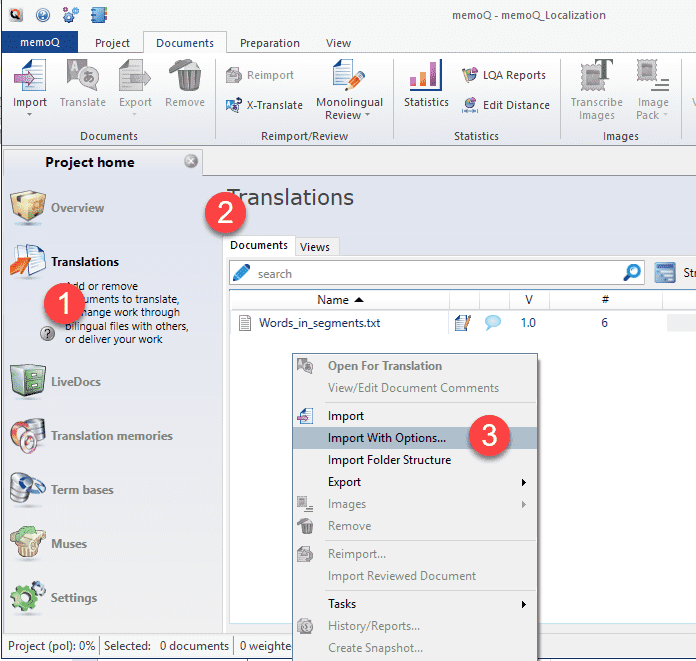
Task: Click the comment bubble icon for Words_in_segments.txt
Action: click(493, 323)
